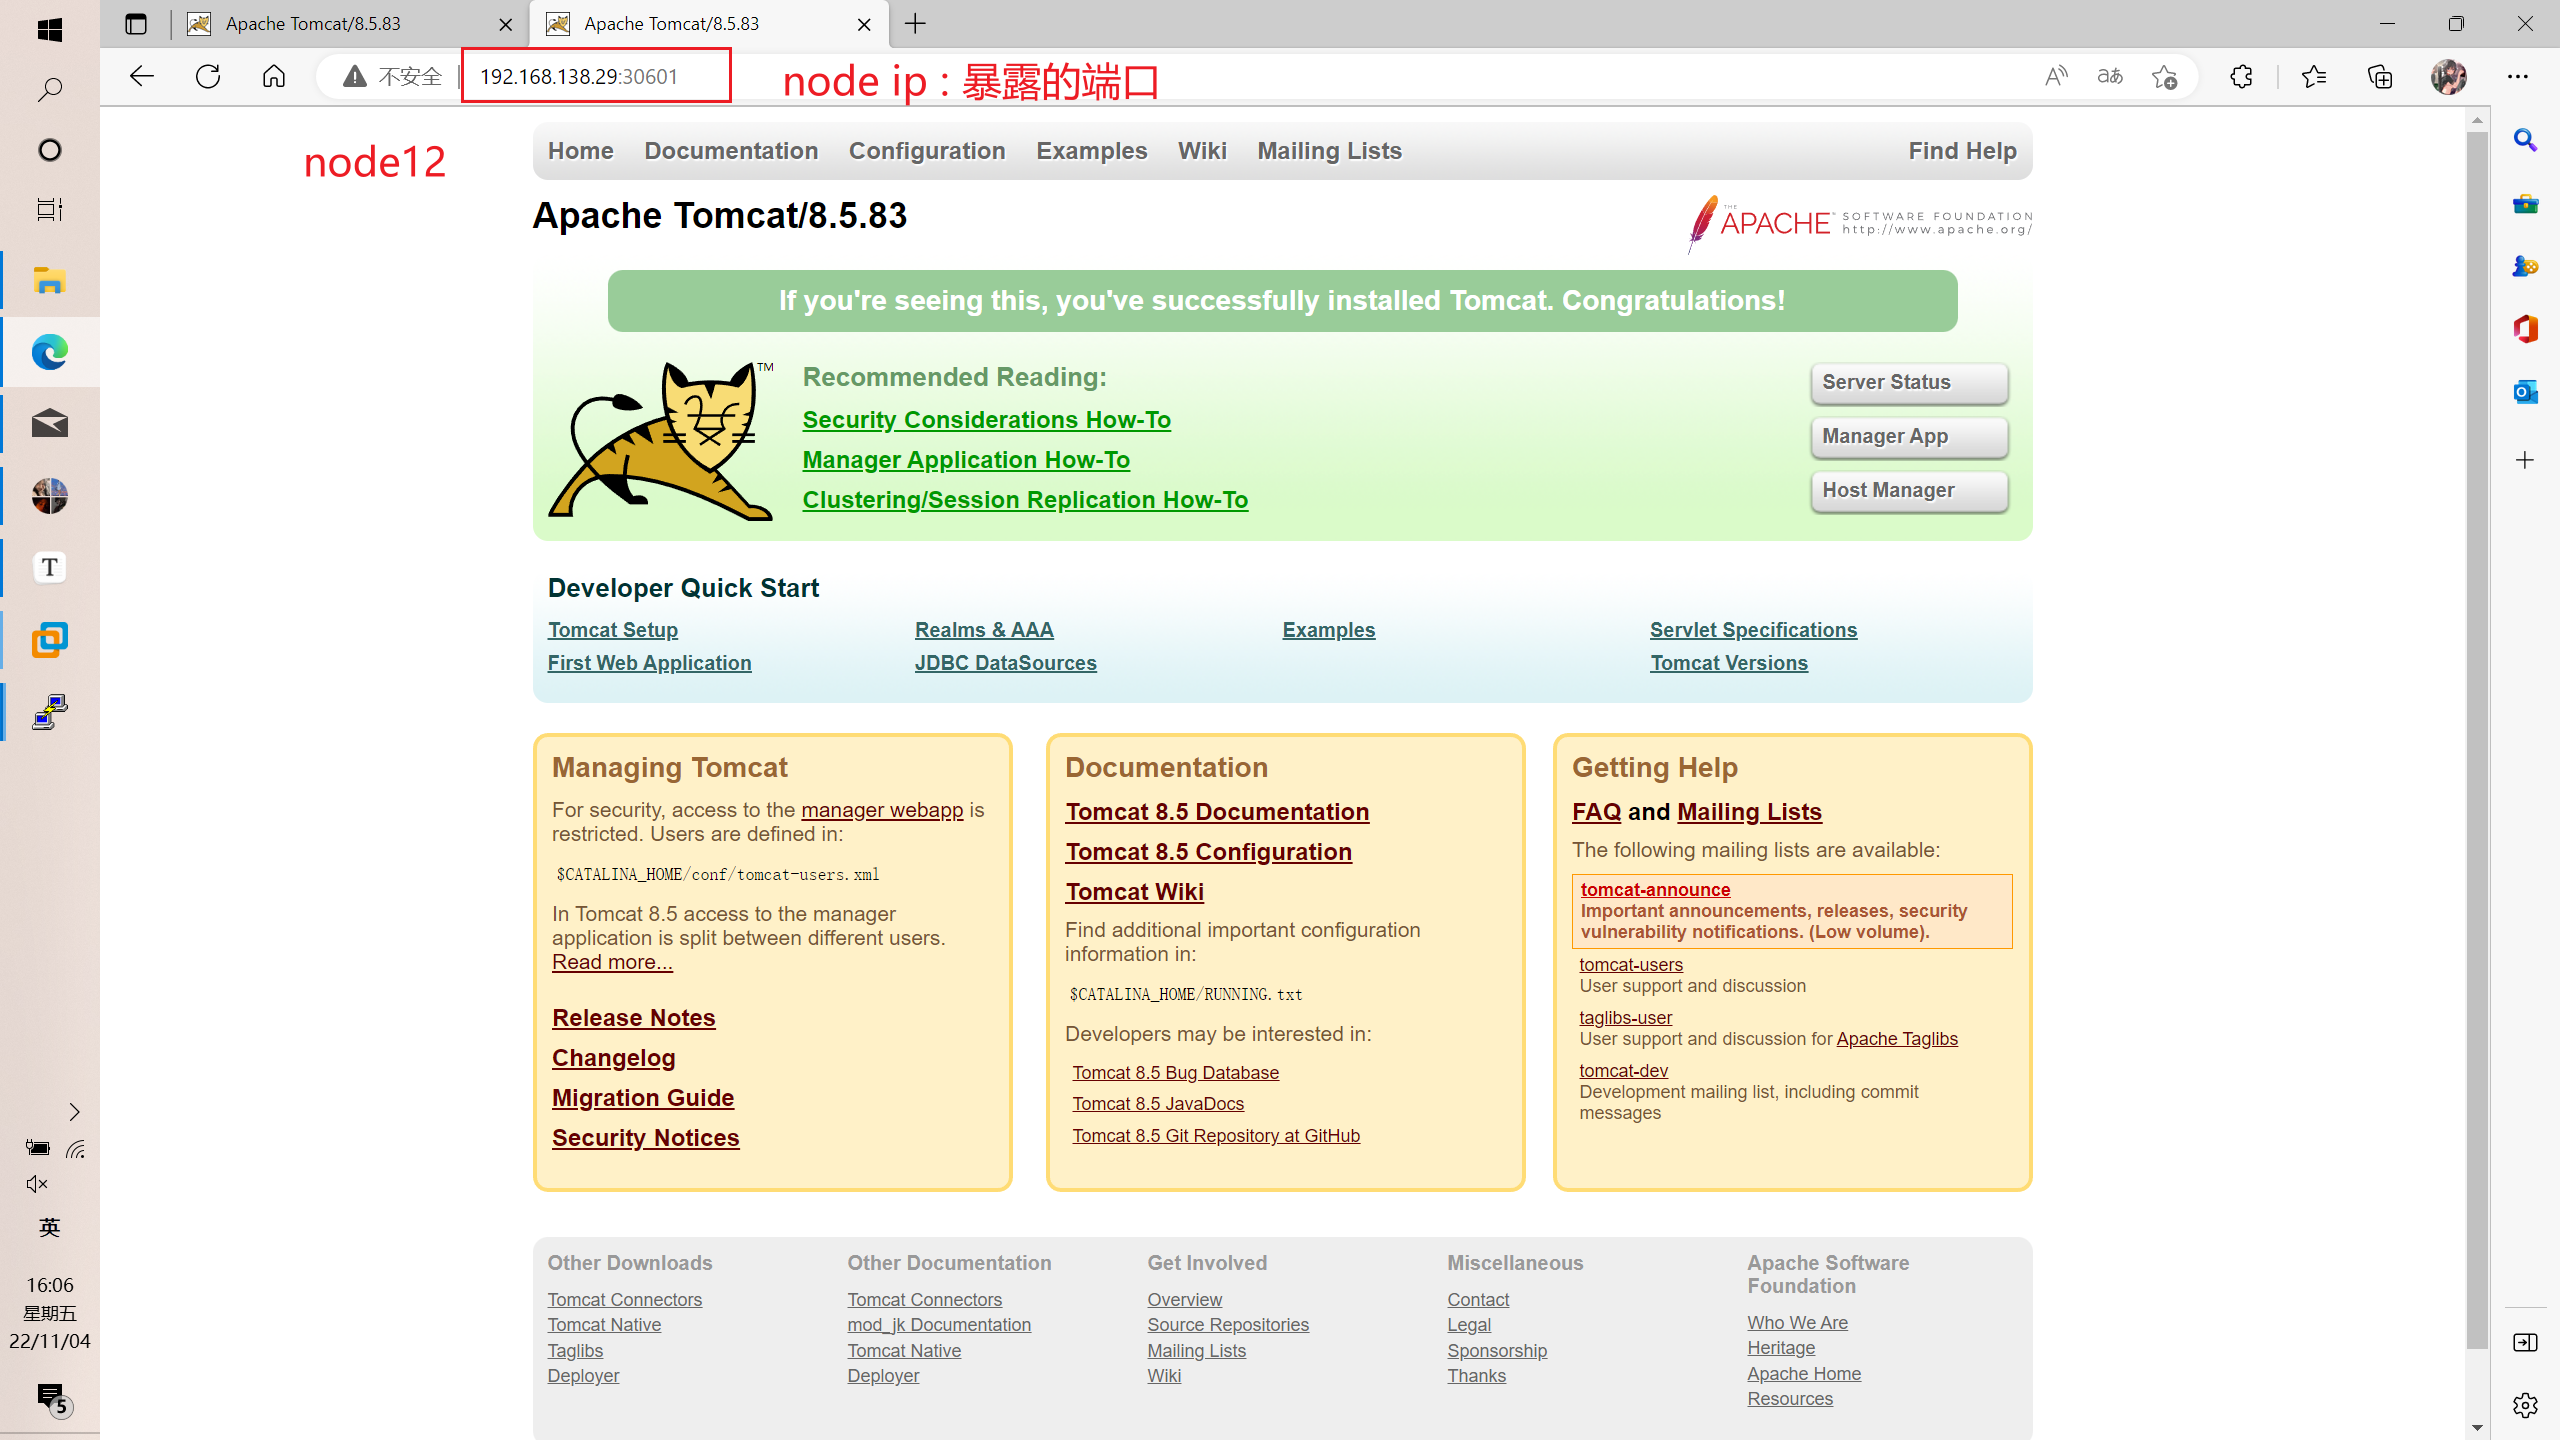Add page to favorites star icon
The image size is (2560, 1440).
[2165, 76]
